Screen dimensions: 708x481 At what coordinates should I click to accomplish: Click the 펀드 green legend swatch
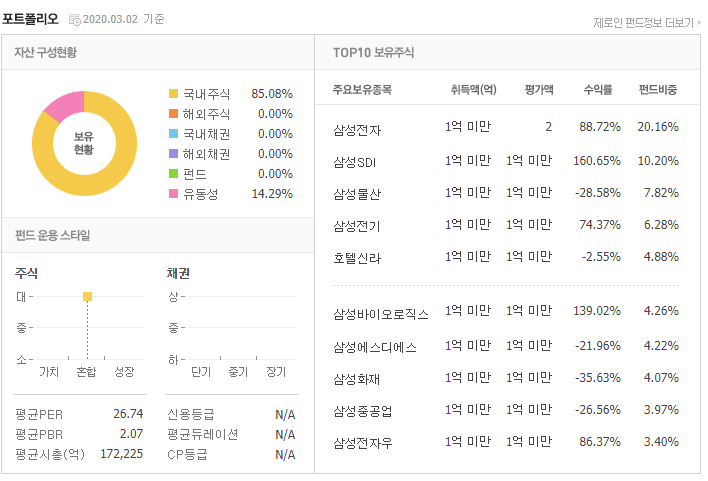(x=173, y=173)
